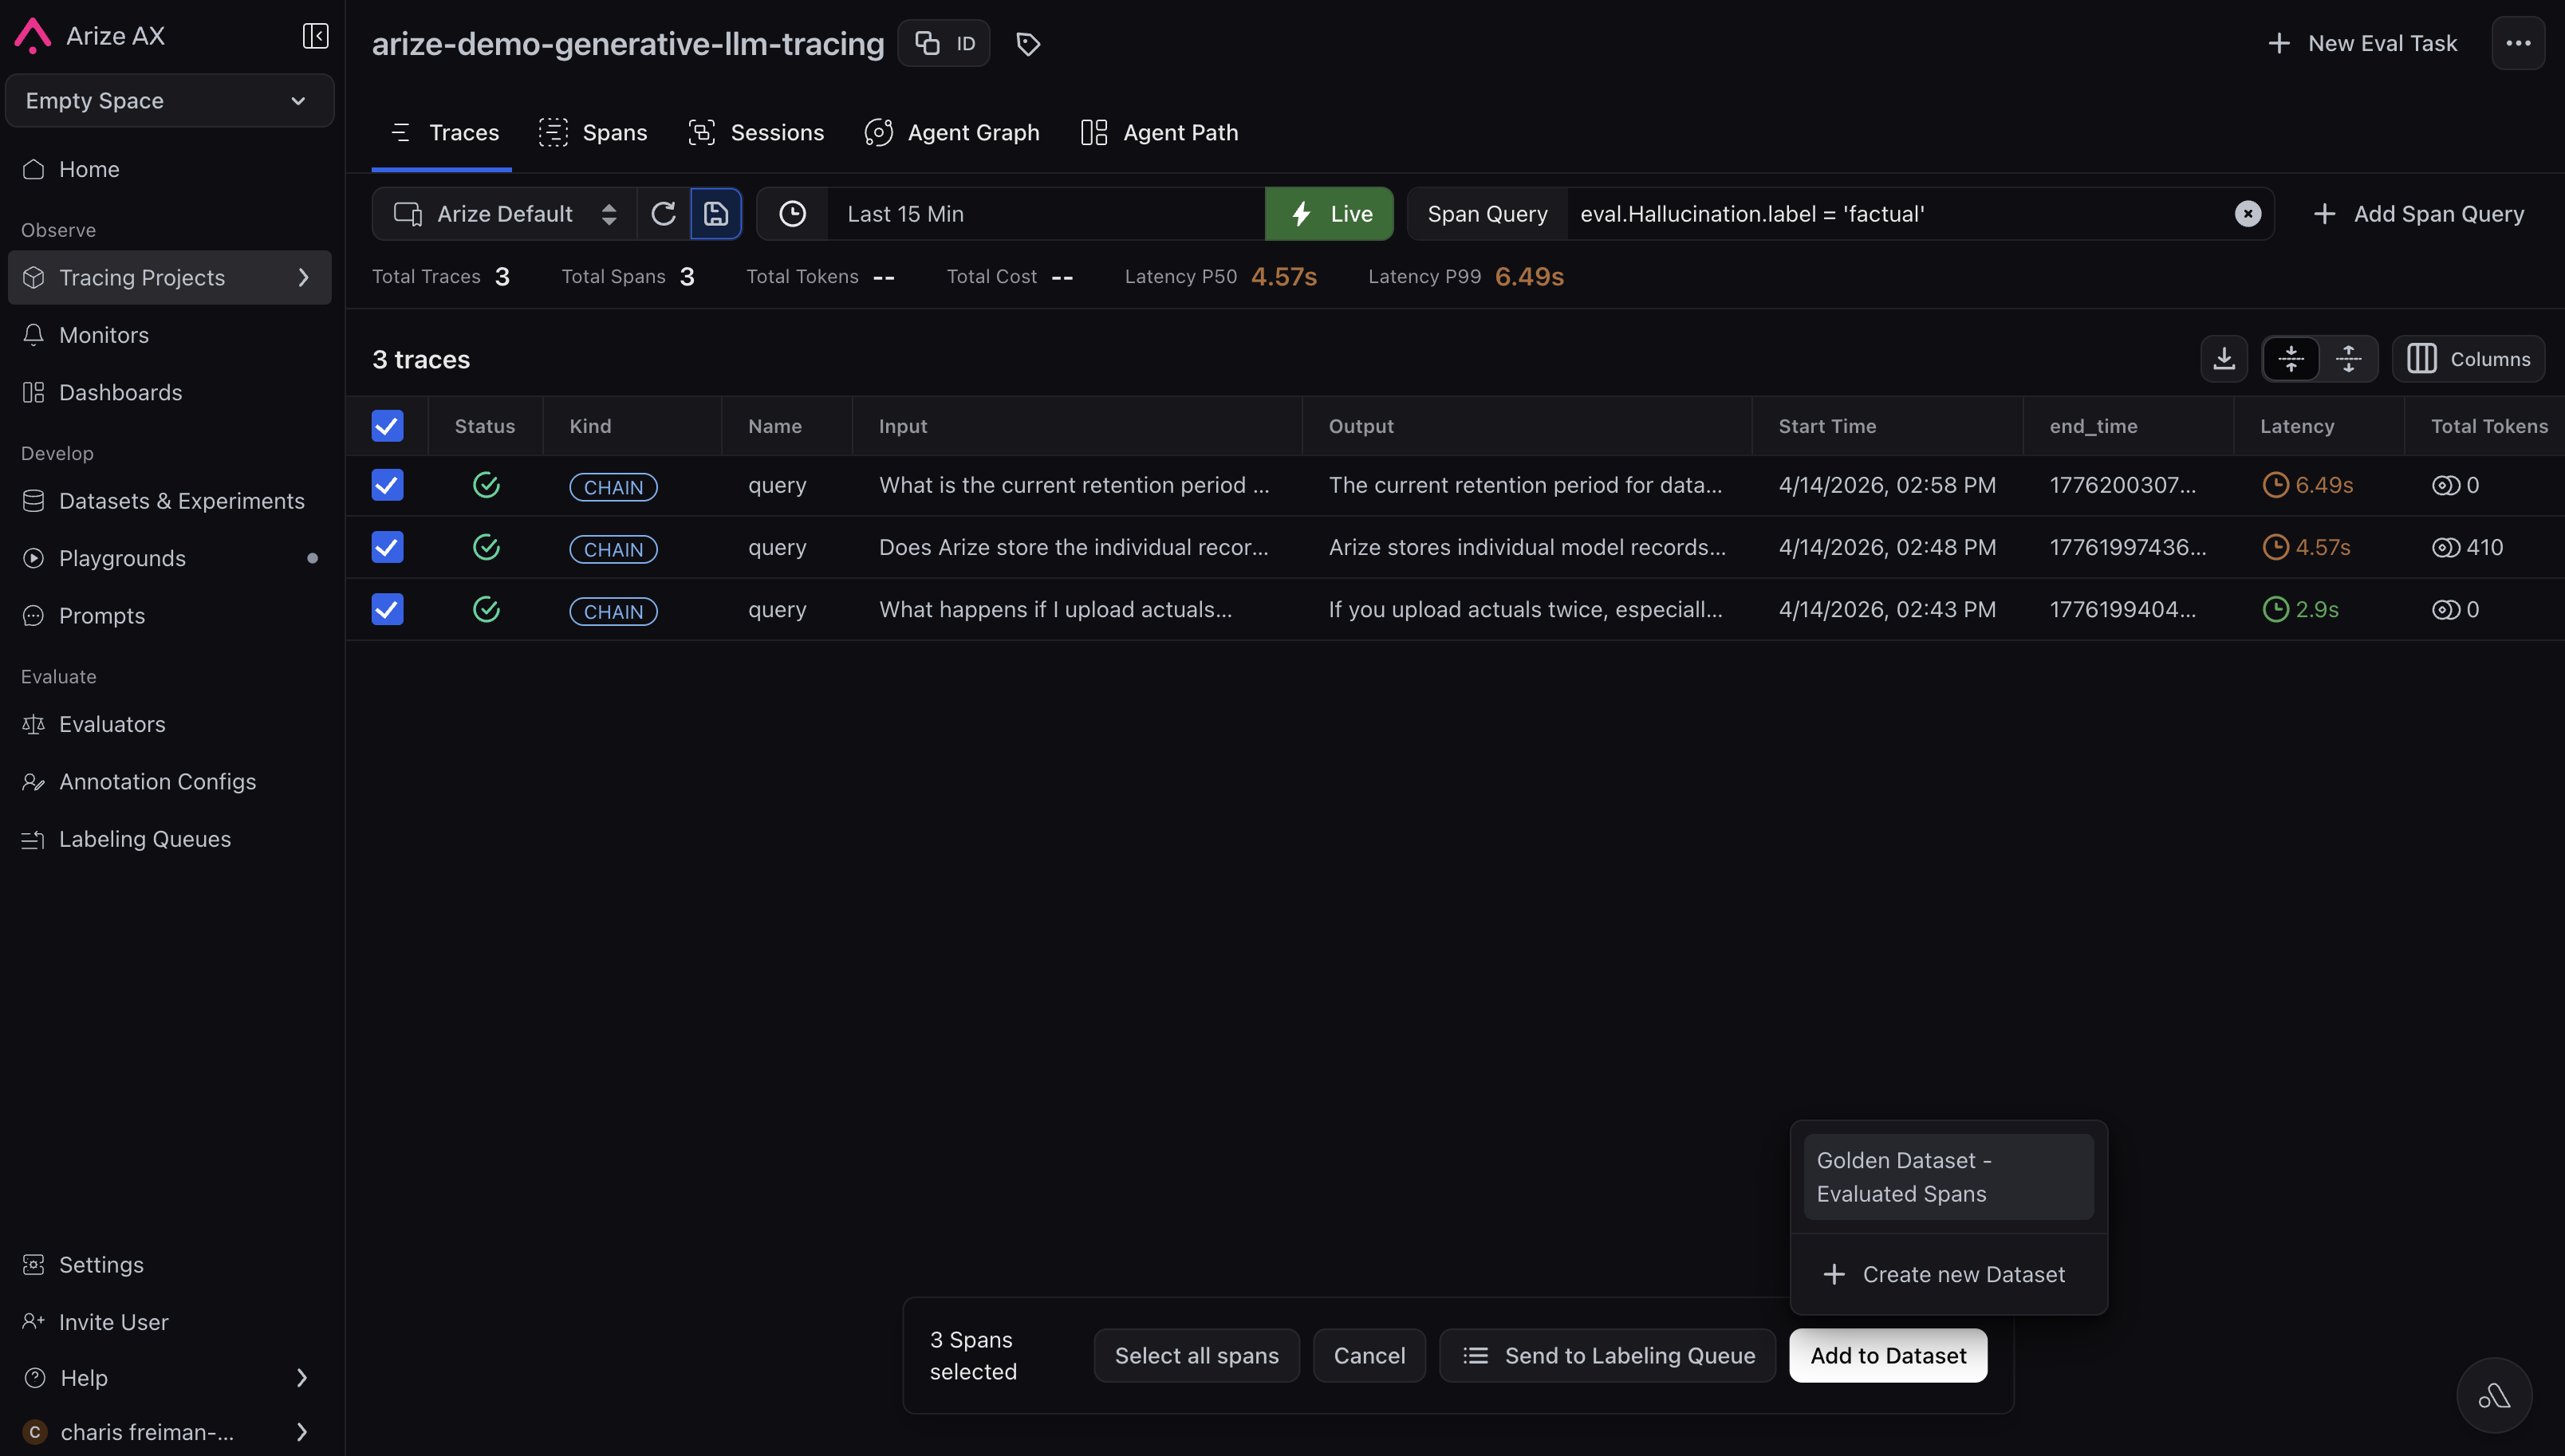Click input 'Does Arize store the individual recor...'
This screenshot has width=2565, height=1456.
(1073, 547)
